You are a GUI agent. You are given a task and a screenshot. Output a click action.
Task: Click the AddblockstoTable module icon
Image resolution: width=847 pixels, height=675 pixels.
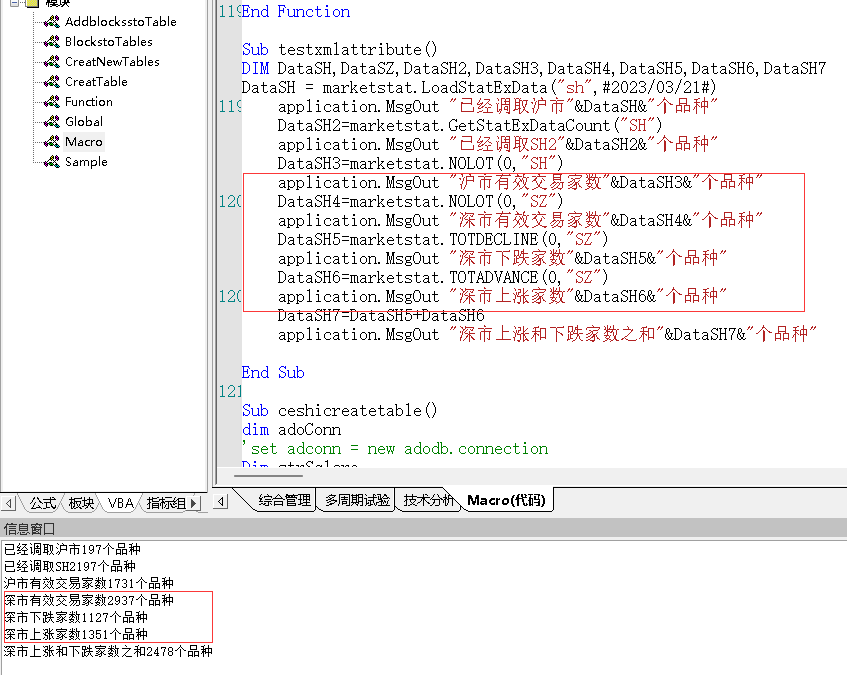tap(52, 22)
